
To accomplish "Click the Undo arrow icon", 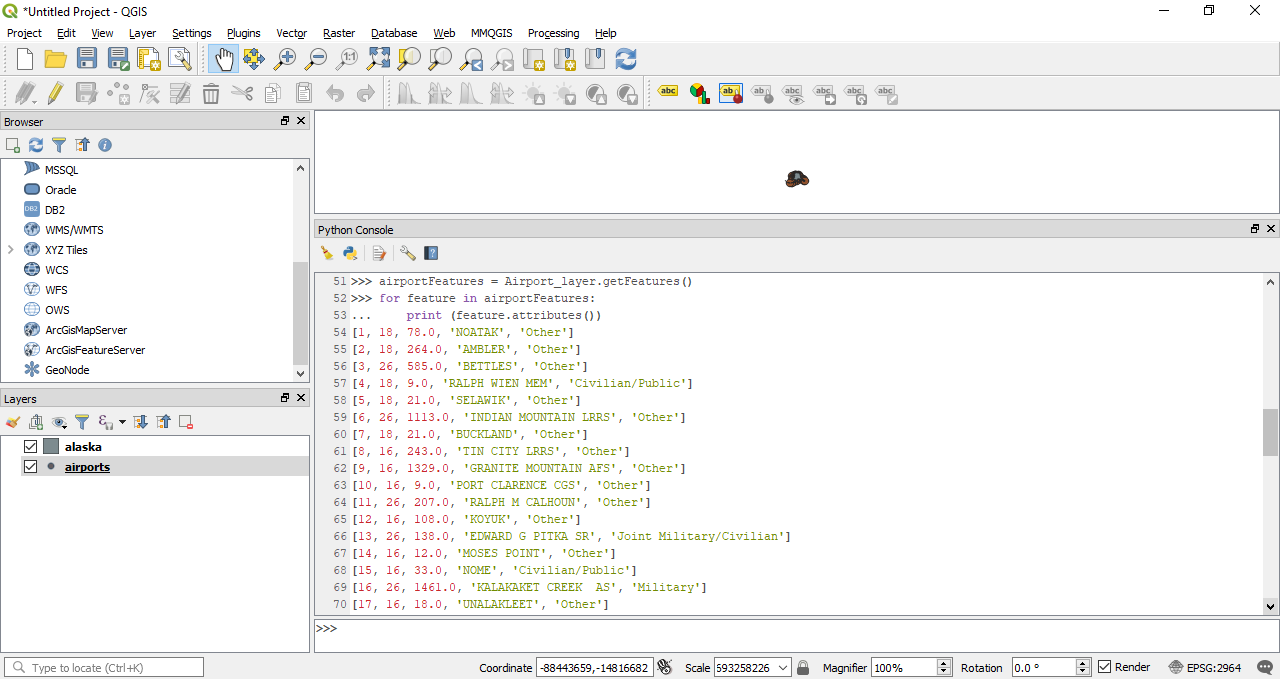I will point(335,93).
